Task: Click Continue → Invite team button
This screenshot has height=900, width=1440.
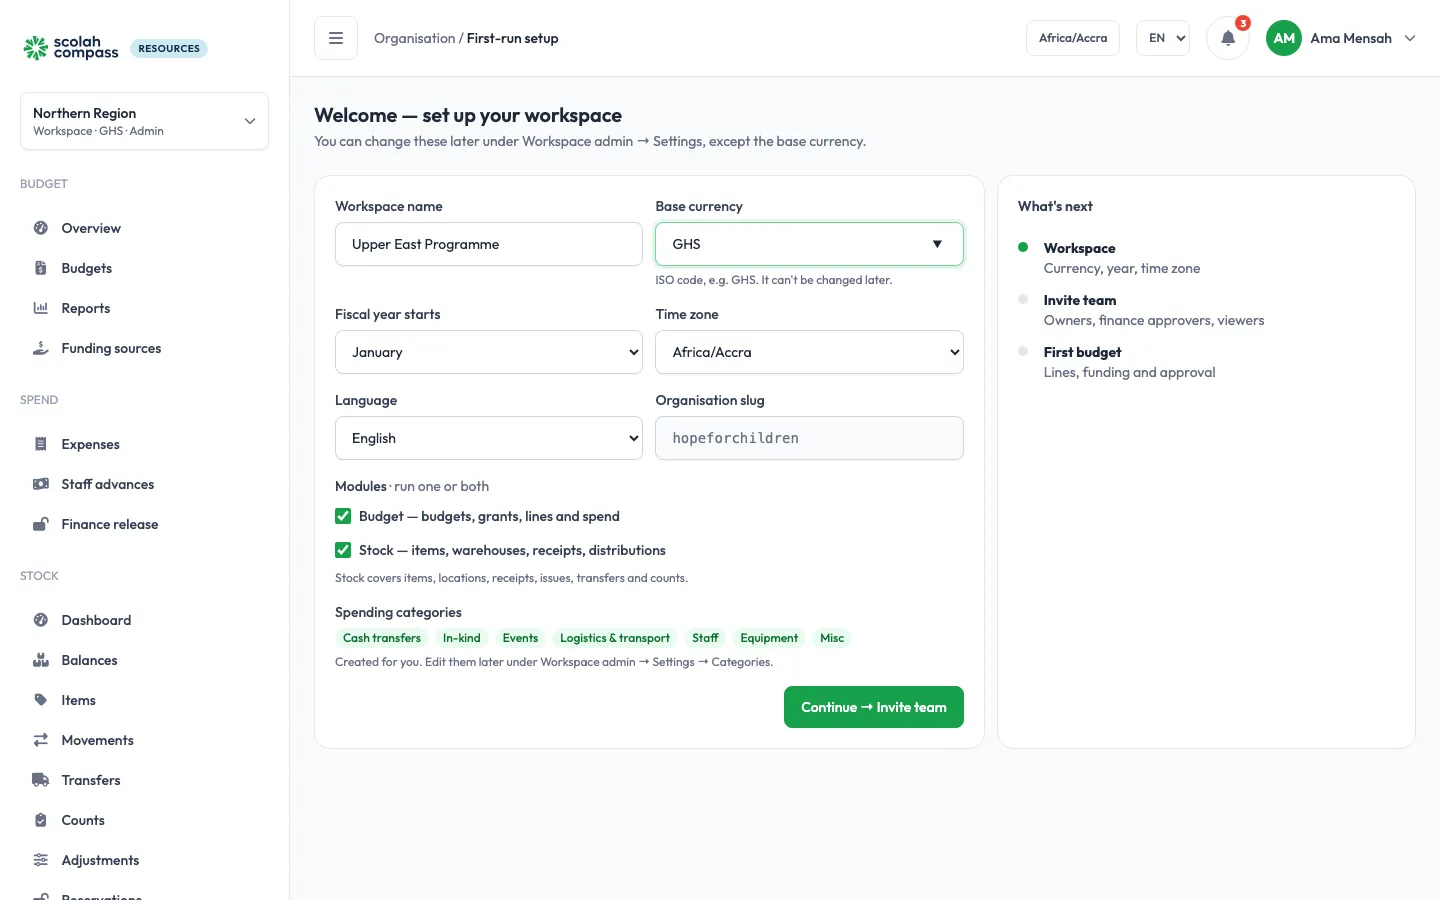Action: [x=874, y=707]
